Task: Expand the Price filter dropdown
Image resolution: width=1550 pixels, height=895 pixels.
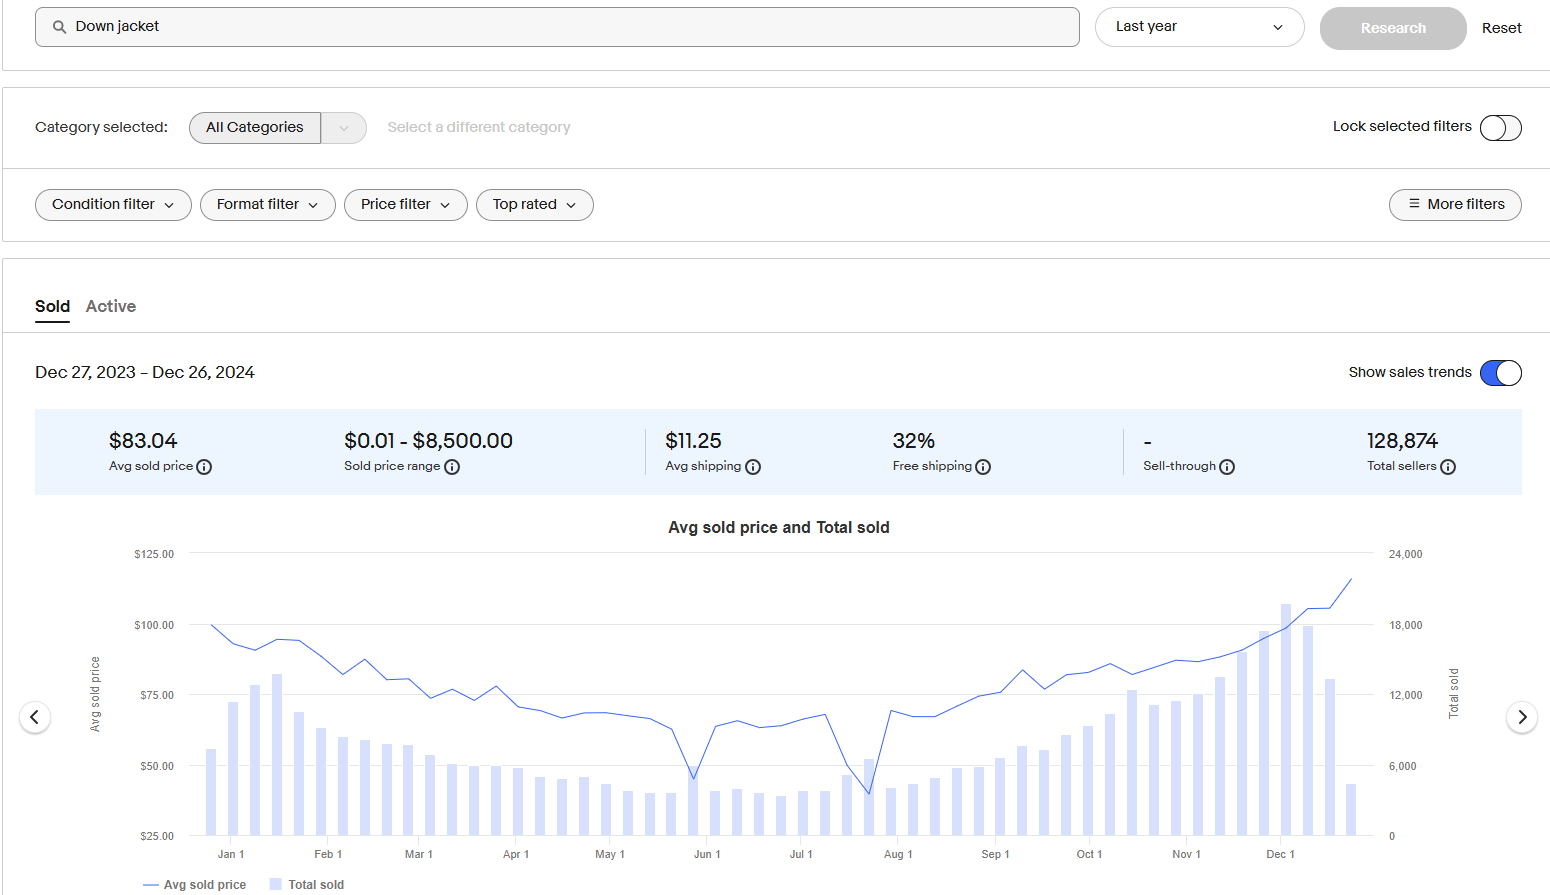Action: click(x=405, y=205)
